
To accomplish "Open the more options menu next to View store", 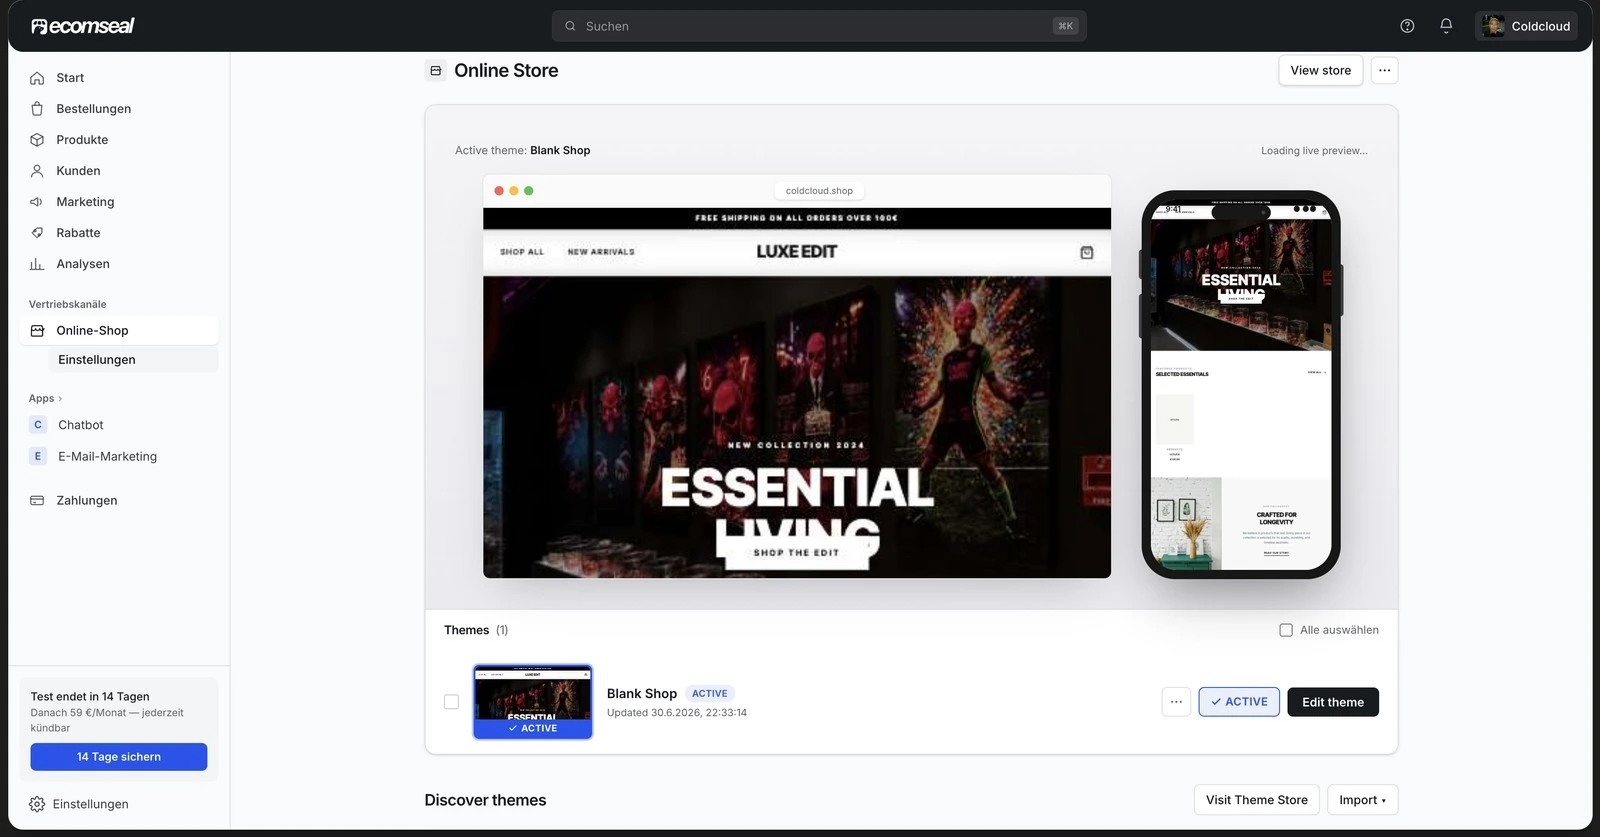I will pyautogui.click(x=1384, y=70).
